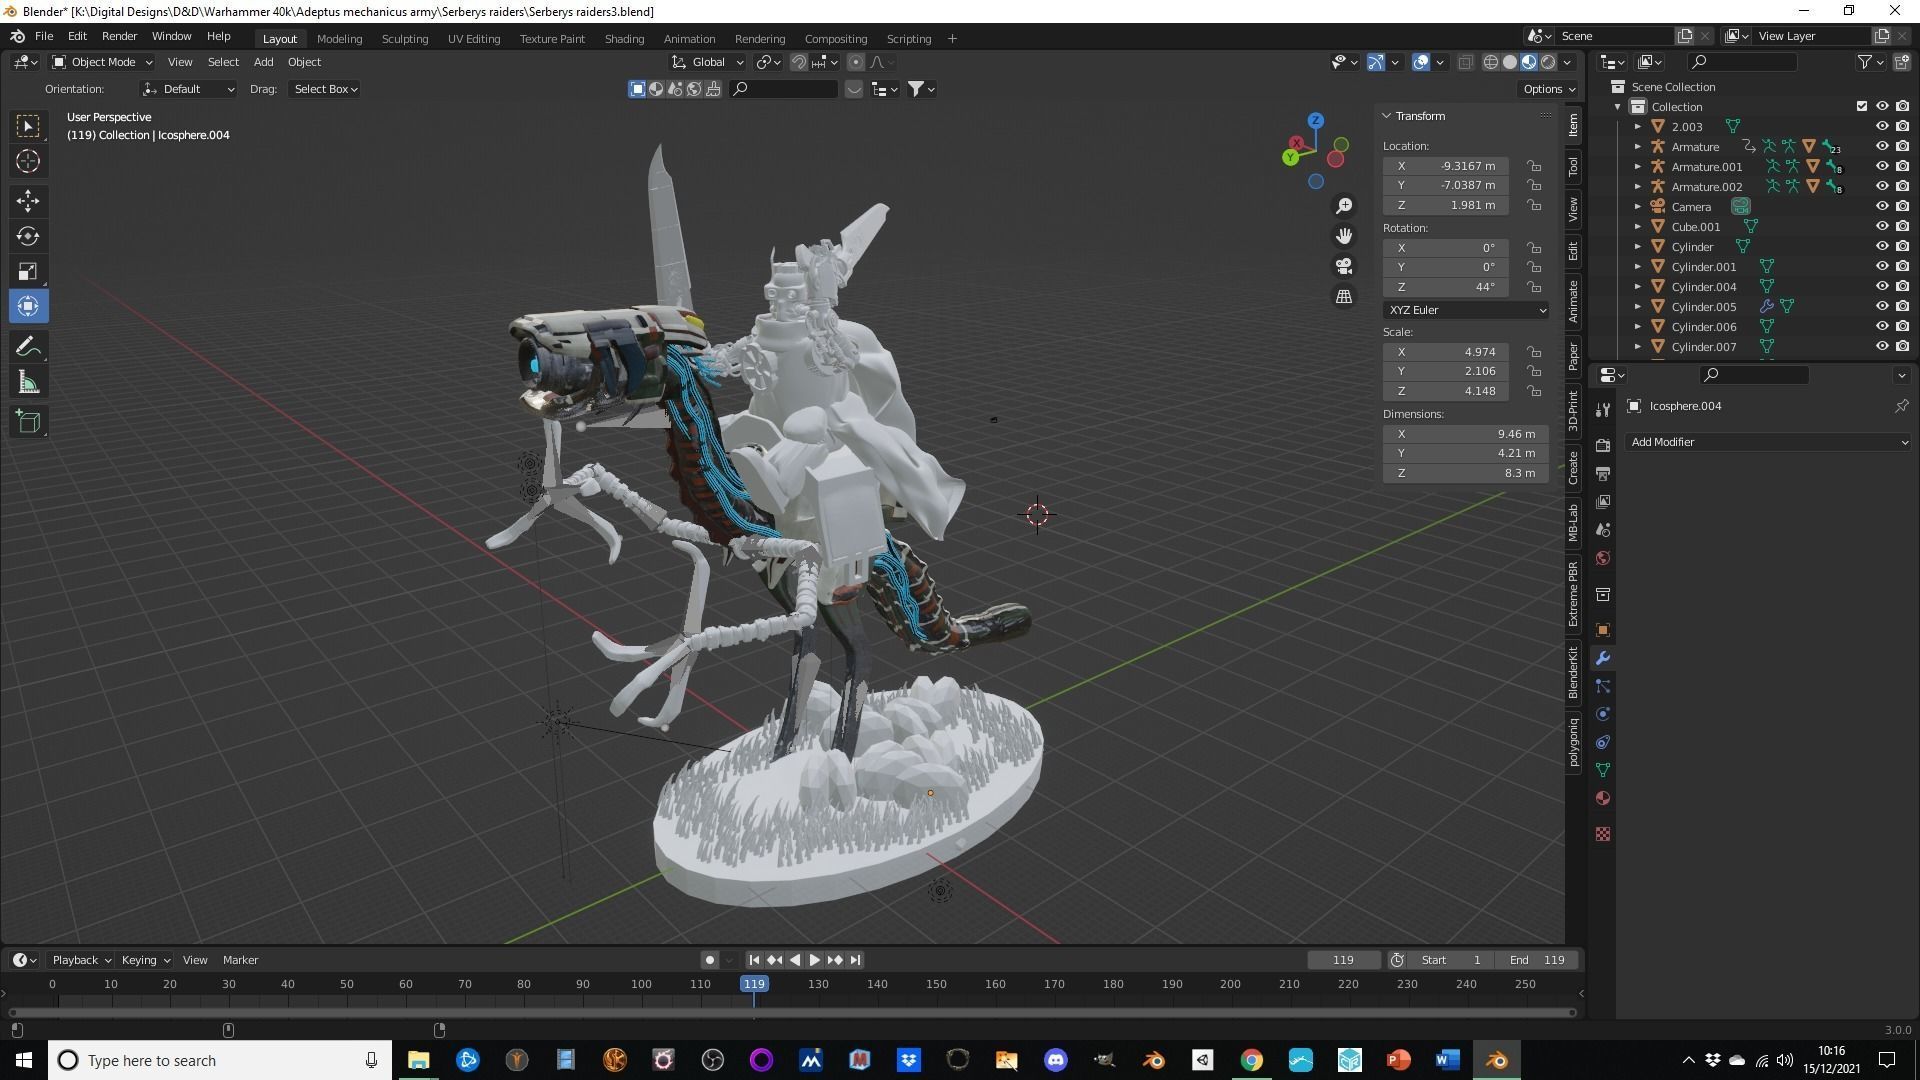
Task: Open the Select Box drag dropdown
Action: coord(325,89)
